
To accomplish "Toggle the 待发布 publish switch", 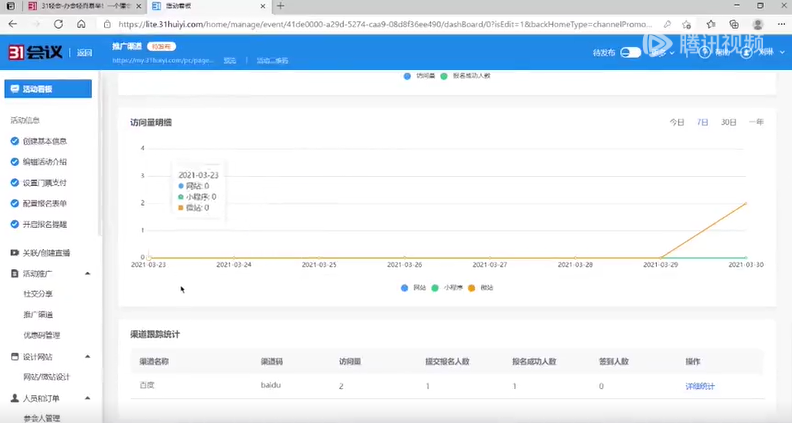I will (630, 52).
